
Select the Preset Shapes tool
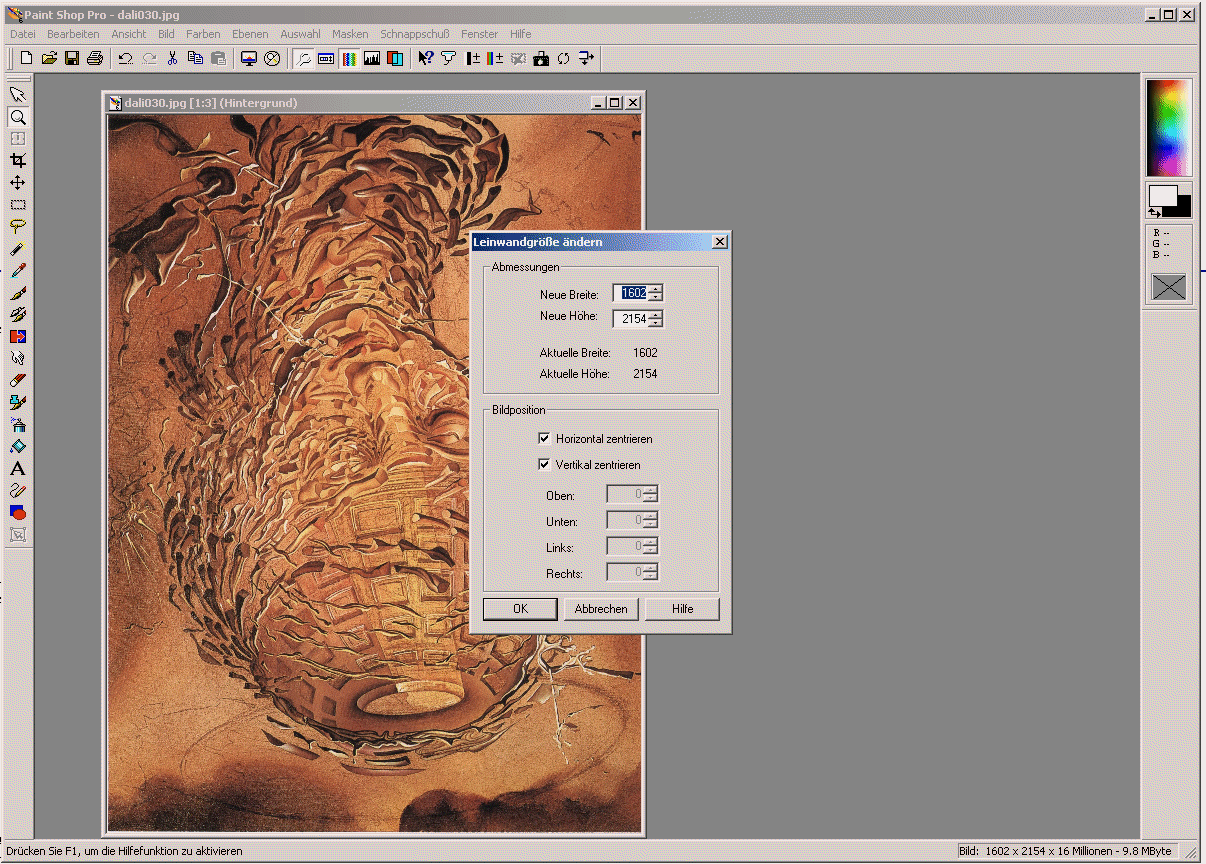[x=18, y=513]
